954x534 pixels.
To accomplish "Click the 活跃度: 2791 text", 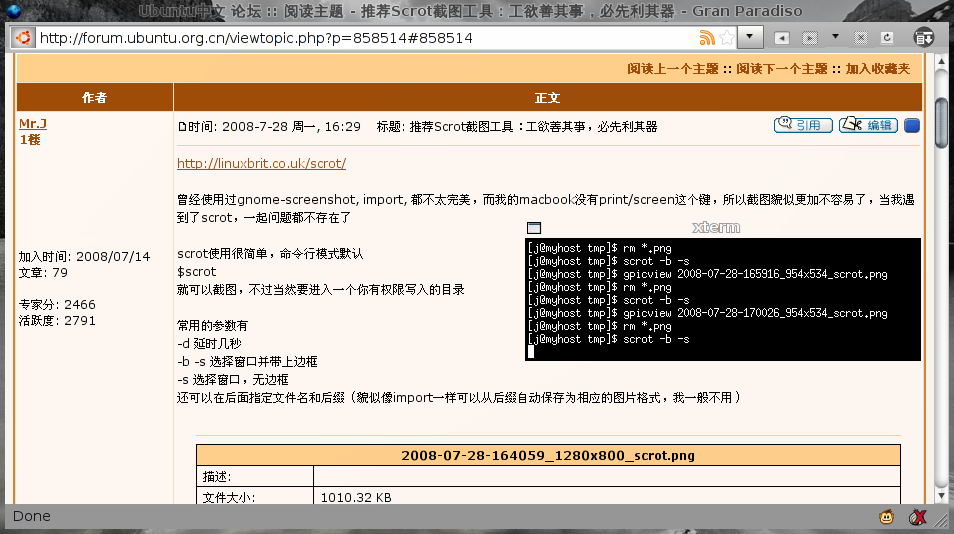I will [x=57, y=321].
